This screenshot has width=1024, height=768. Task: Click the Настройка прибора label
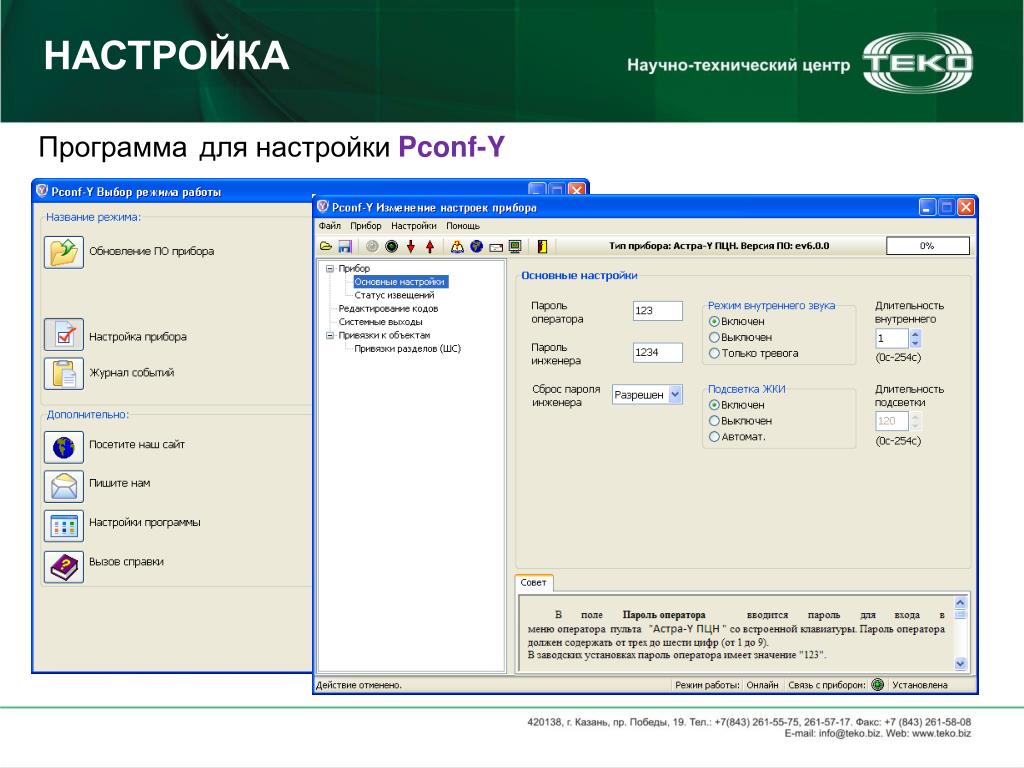coord(138,337)
